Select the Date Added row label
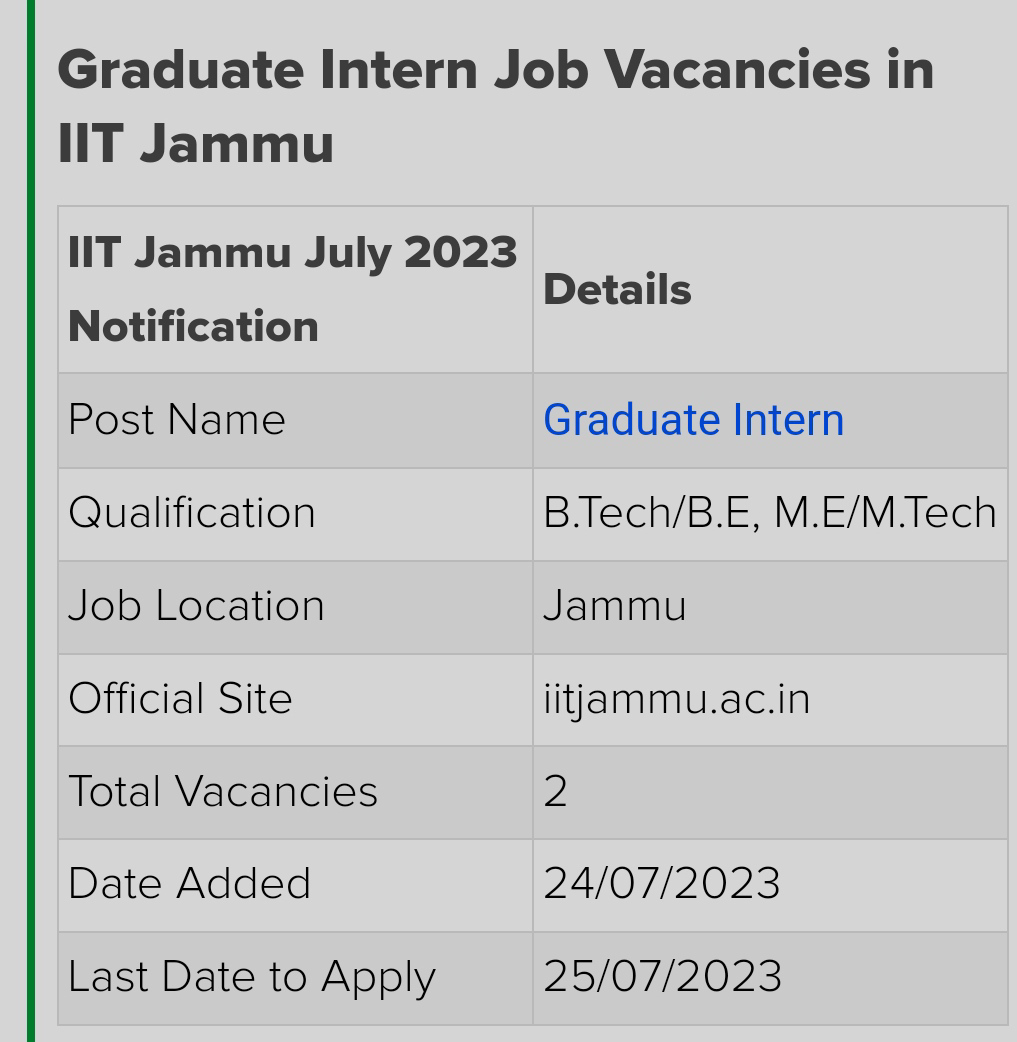The width and height of the screenshot is (1017, 1042). [x=190, y=885]
